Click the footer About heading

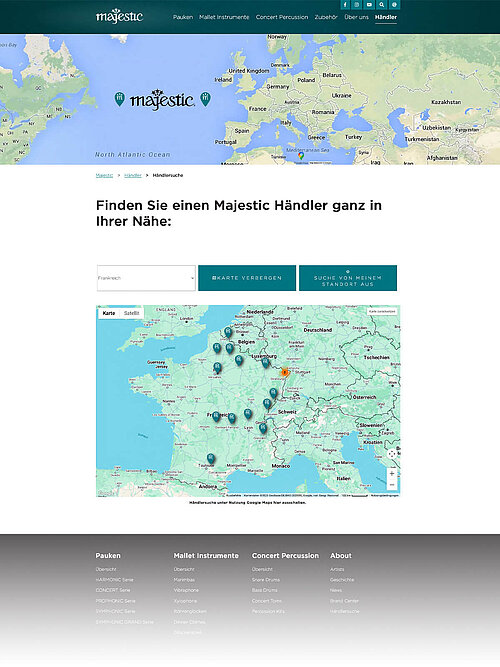tap(341, 556)
